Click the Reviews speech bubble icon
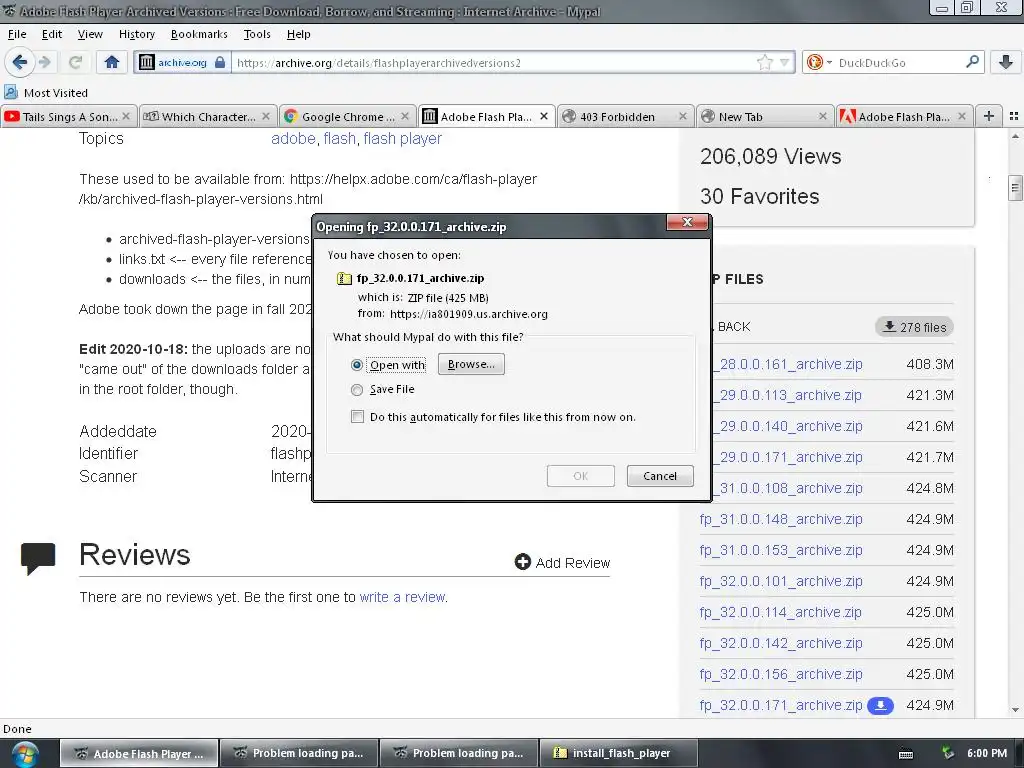 38,558
